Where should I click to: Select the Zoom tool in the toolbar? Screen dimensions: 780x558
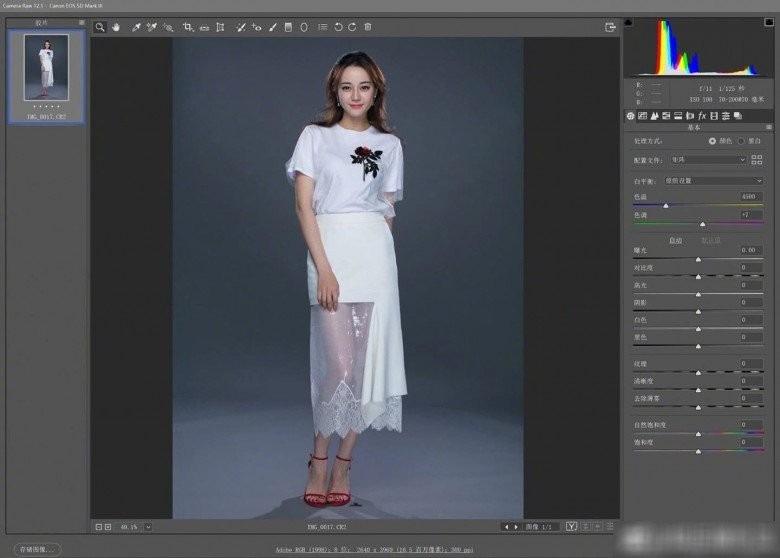(x=100, y=27)
